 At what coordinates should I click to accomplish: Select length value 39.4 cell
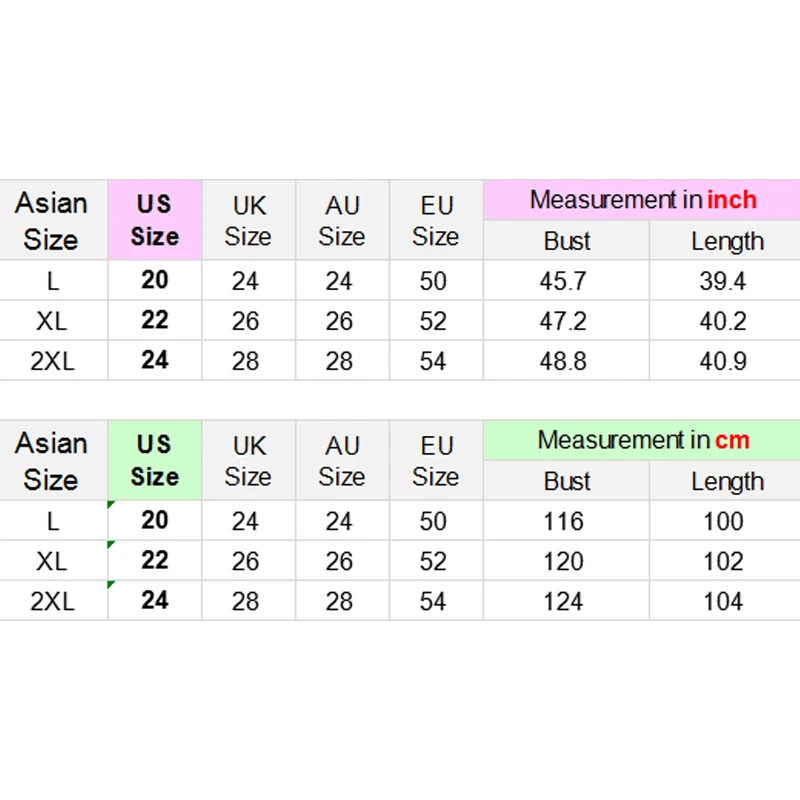(723, 281)
